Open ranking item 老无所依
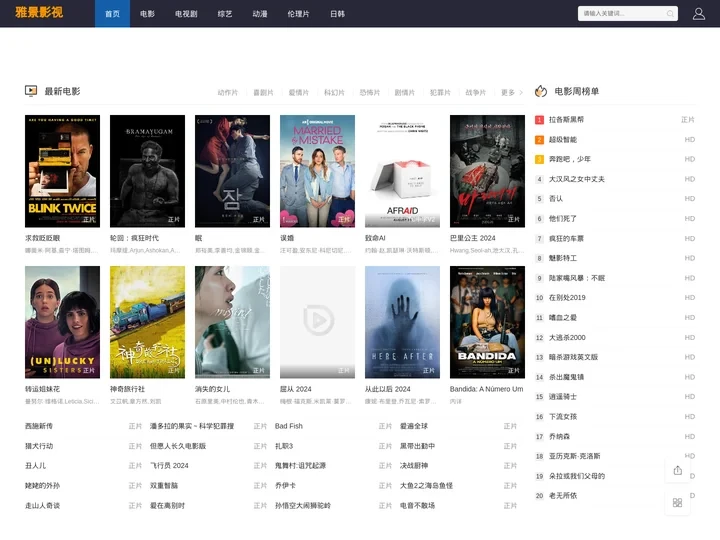 563,495
